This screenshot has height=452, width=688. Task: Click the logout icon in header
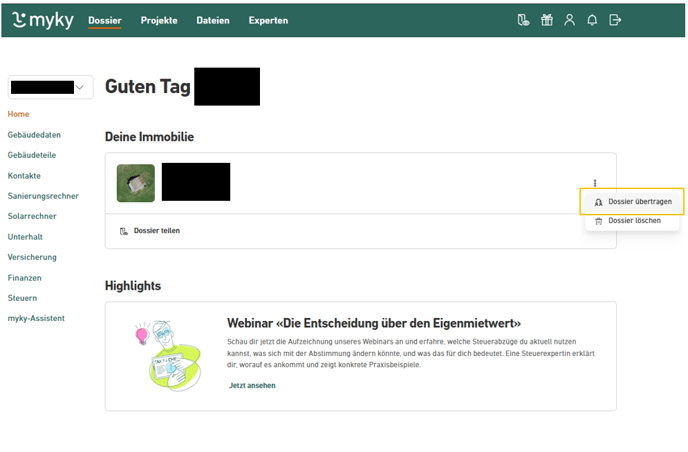tap(616, 20)
